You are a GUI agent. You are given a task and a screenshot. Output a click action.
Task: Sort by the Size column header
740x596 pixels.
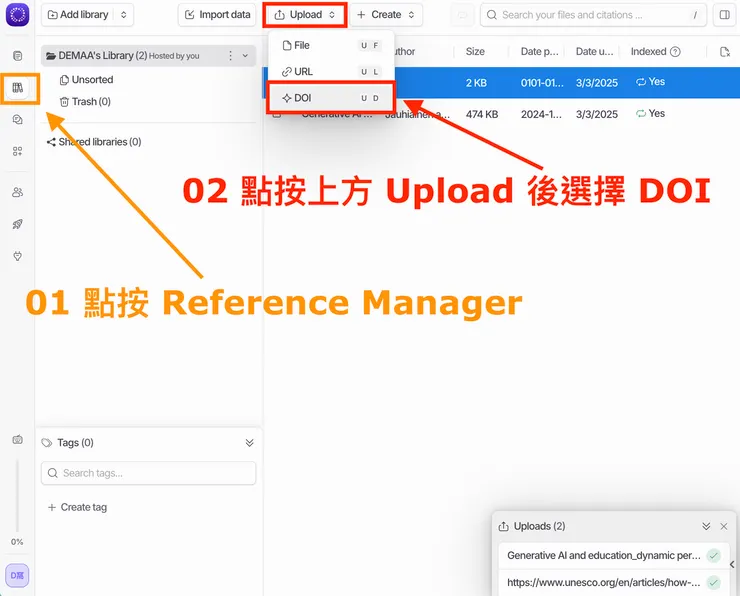pos(475,51)
